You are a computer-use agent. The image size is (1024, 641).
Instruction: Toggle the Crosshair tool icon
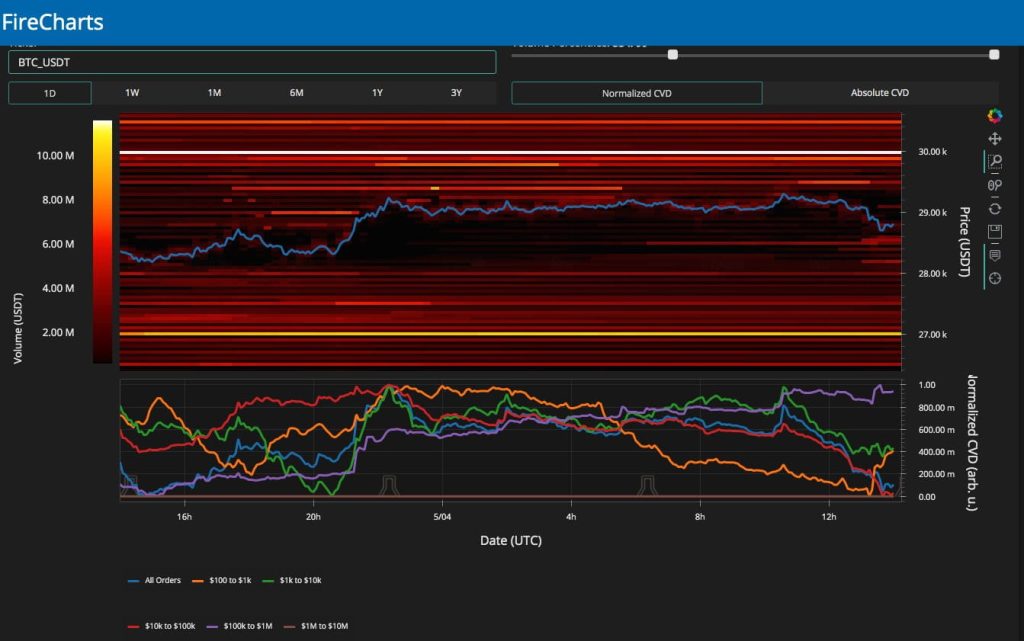pyautogui.click(x=994, y=278)
